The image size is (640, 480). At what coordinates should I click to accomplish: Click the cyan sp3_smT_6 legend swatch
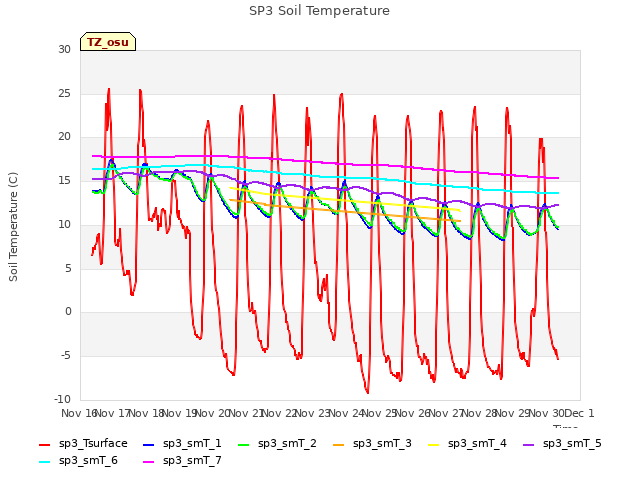tap(44, 462)
